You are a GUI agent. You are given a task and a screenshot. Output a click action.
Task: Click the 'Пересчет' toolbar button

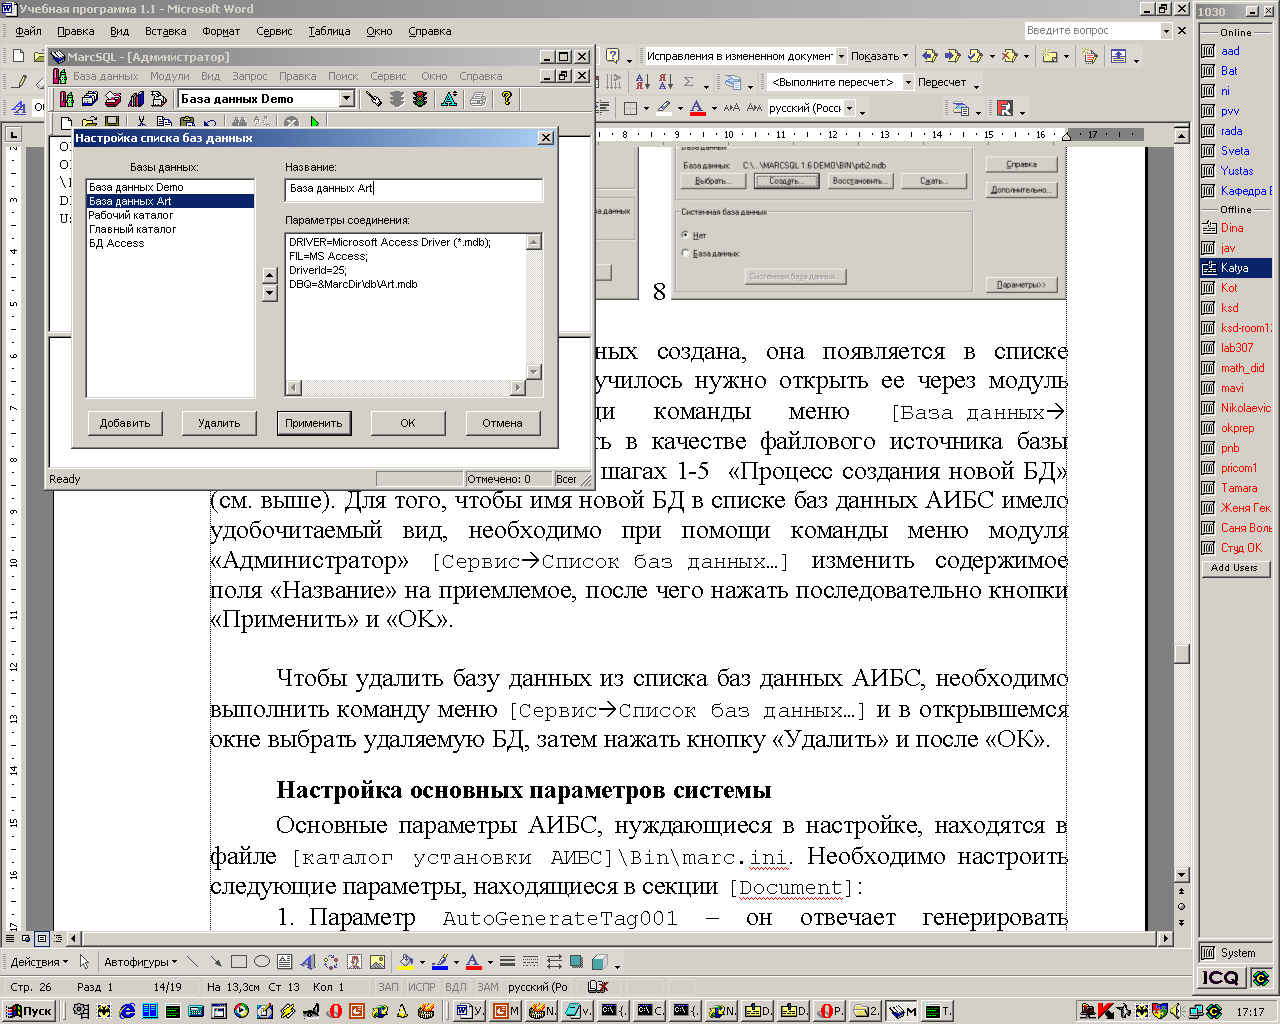click(942, 82)
